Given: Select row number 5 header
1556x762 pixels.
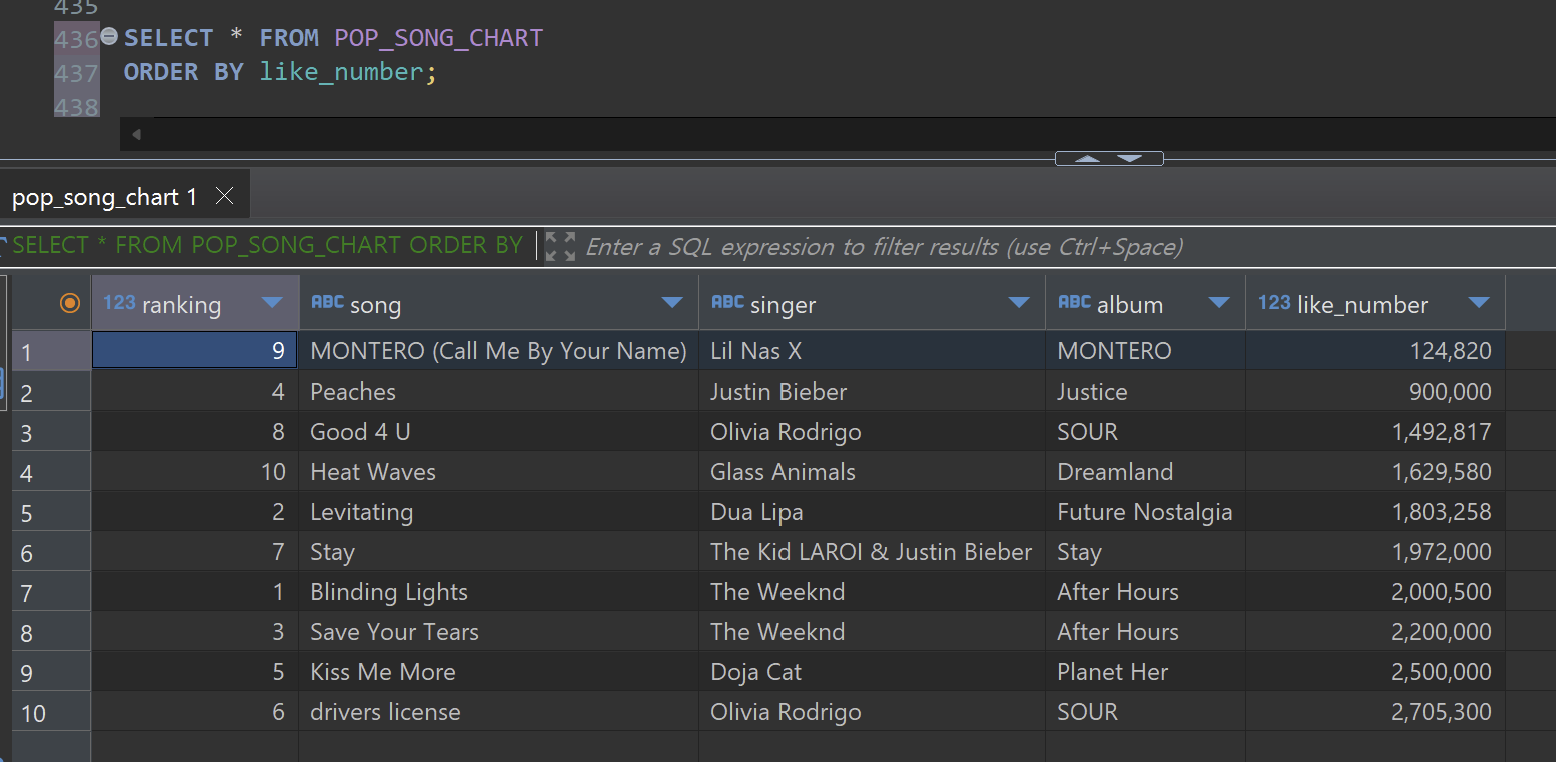Looking at the screenshot, I should click(x=51, y=512).
